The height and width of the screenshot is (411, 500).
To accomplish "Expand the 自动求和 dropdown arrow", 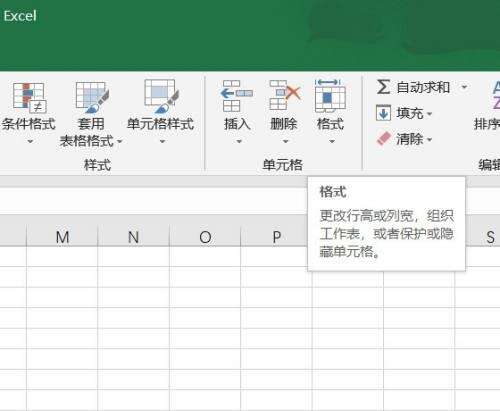I will [464, 87].
